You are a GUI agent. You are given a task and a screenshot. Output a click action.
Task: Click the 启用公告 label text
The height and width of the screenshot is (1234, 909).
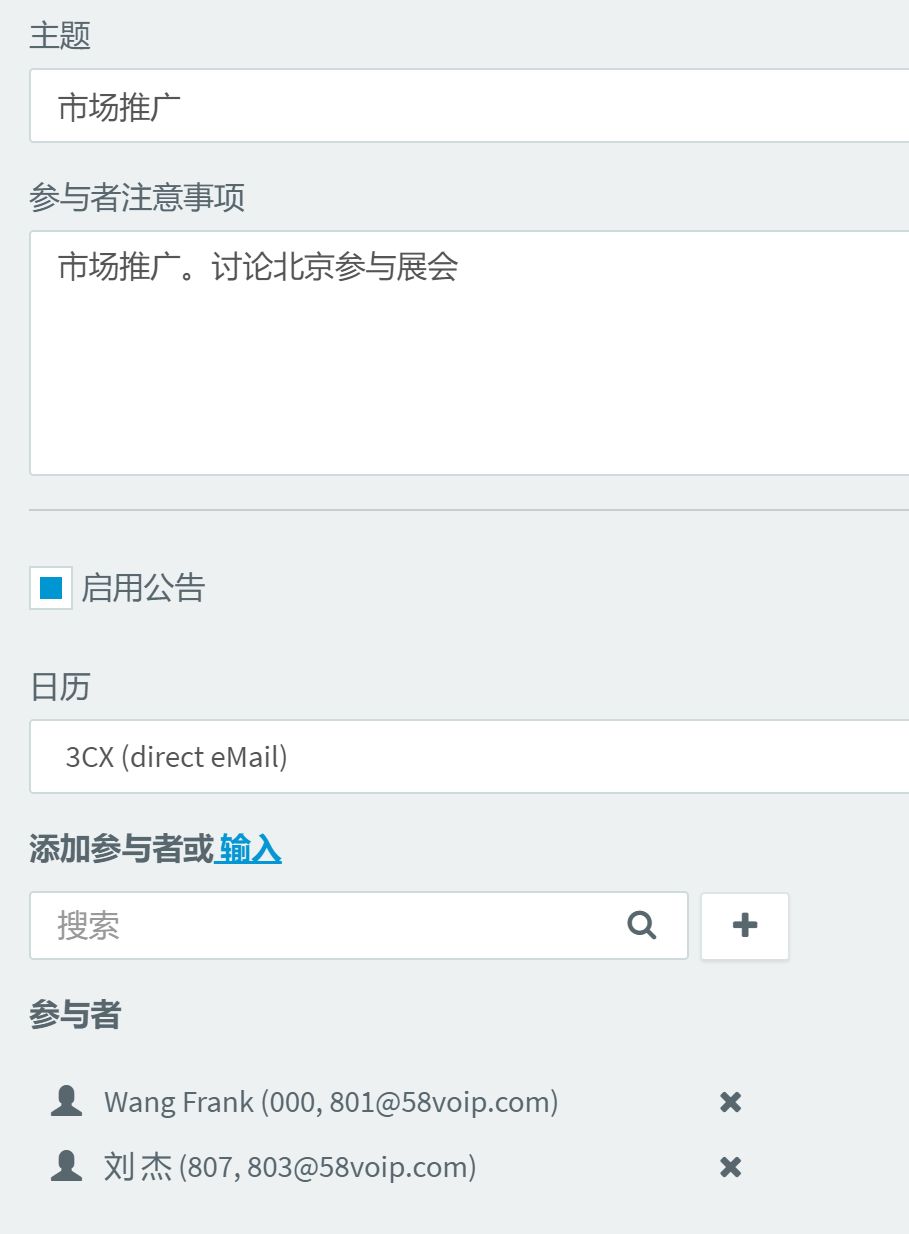(143, 588)
